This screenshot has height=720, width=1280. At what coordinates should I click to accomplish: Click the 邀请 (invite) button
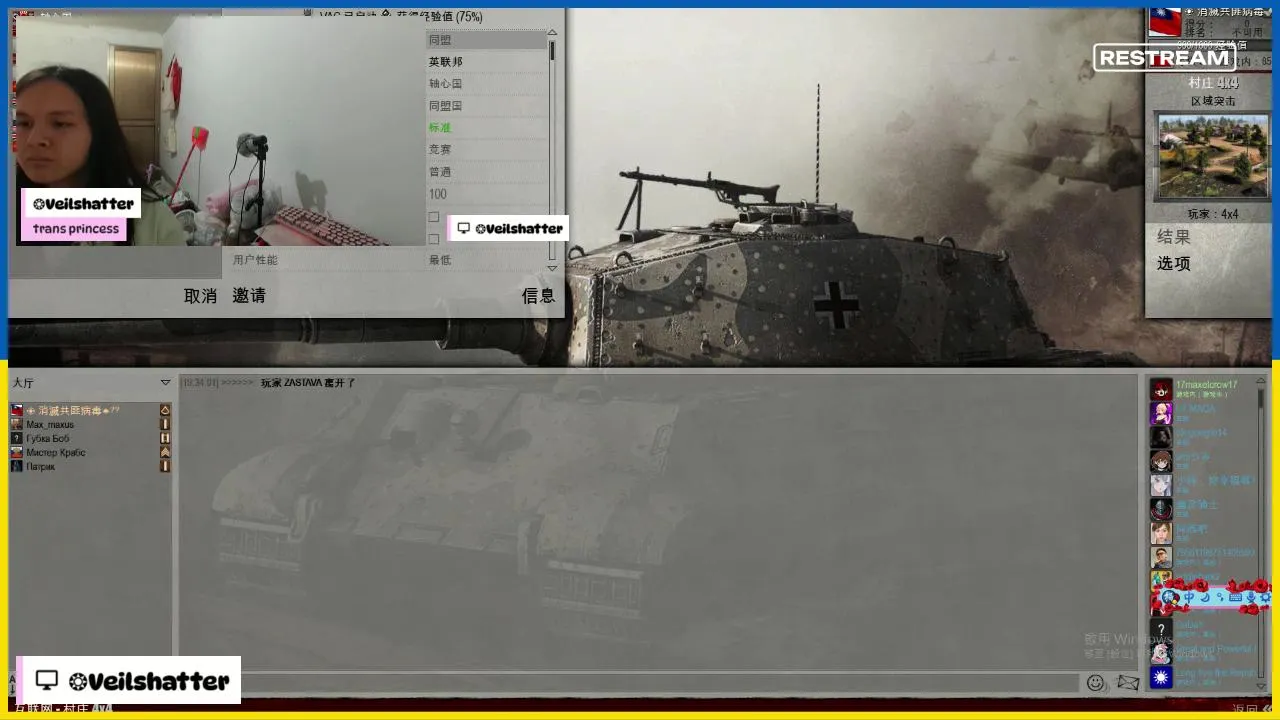click(x=249, y=296)
